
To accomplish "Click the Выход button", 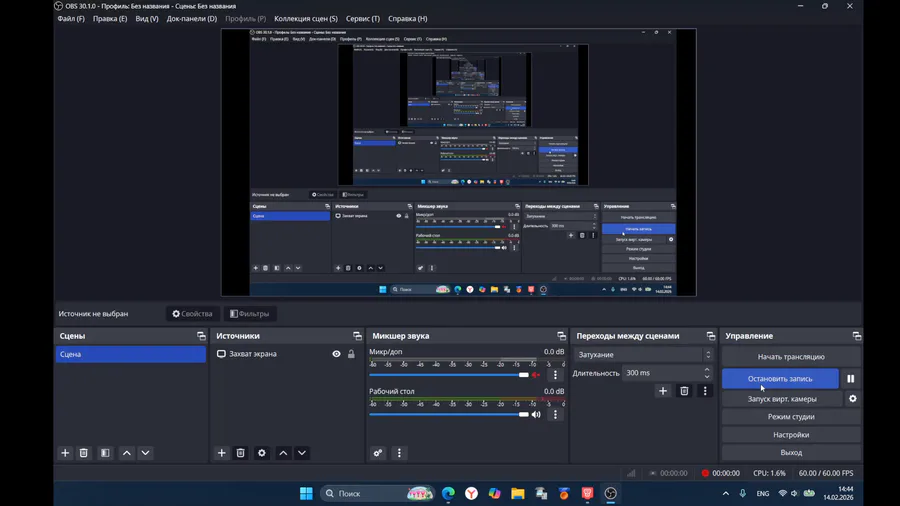I will (791, 453).
